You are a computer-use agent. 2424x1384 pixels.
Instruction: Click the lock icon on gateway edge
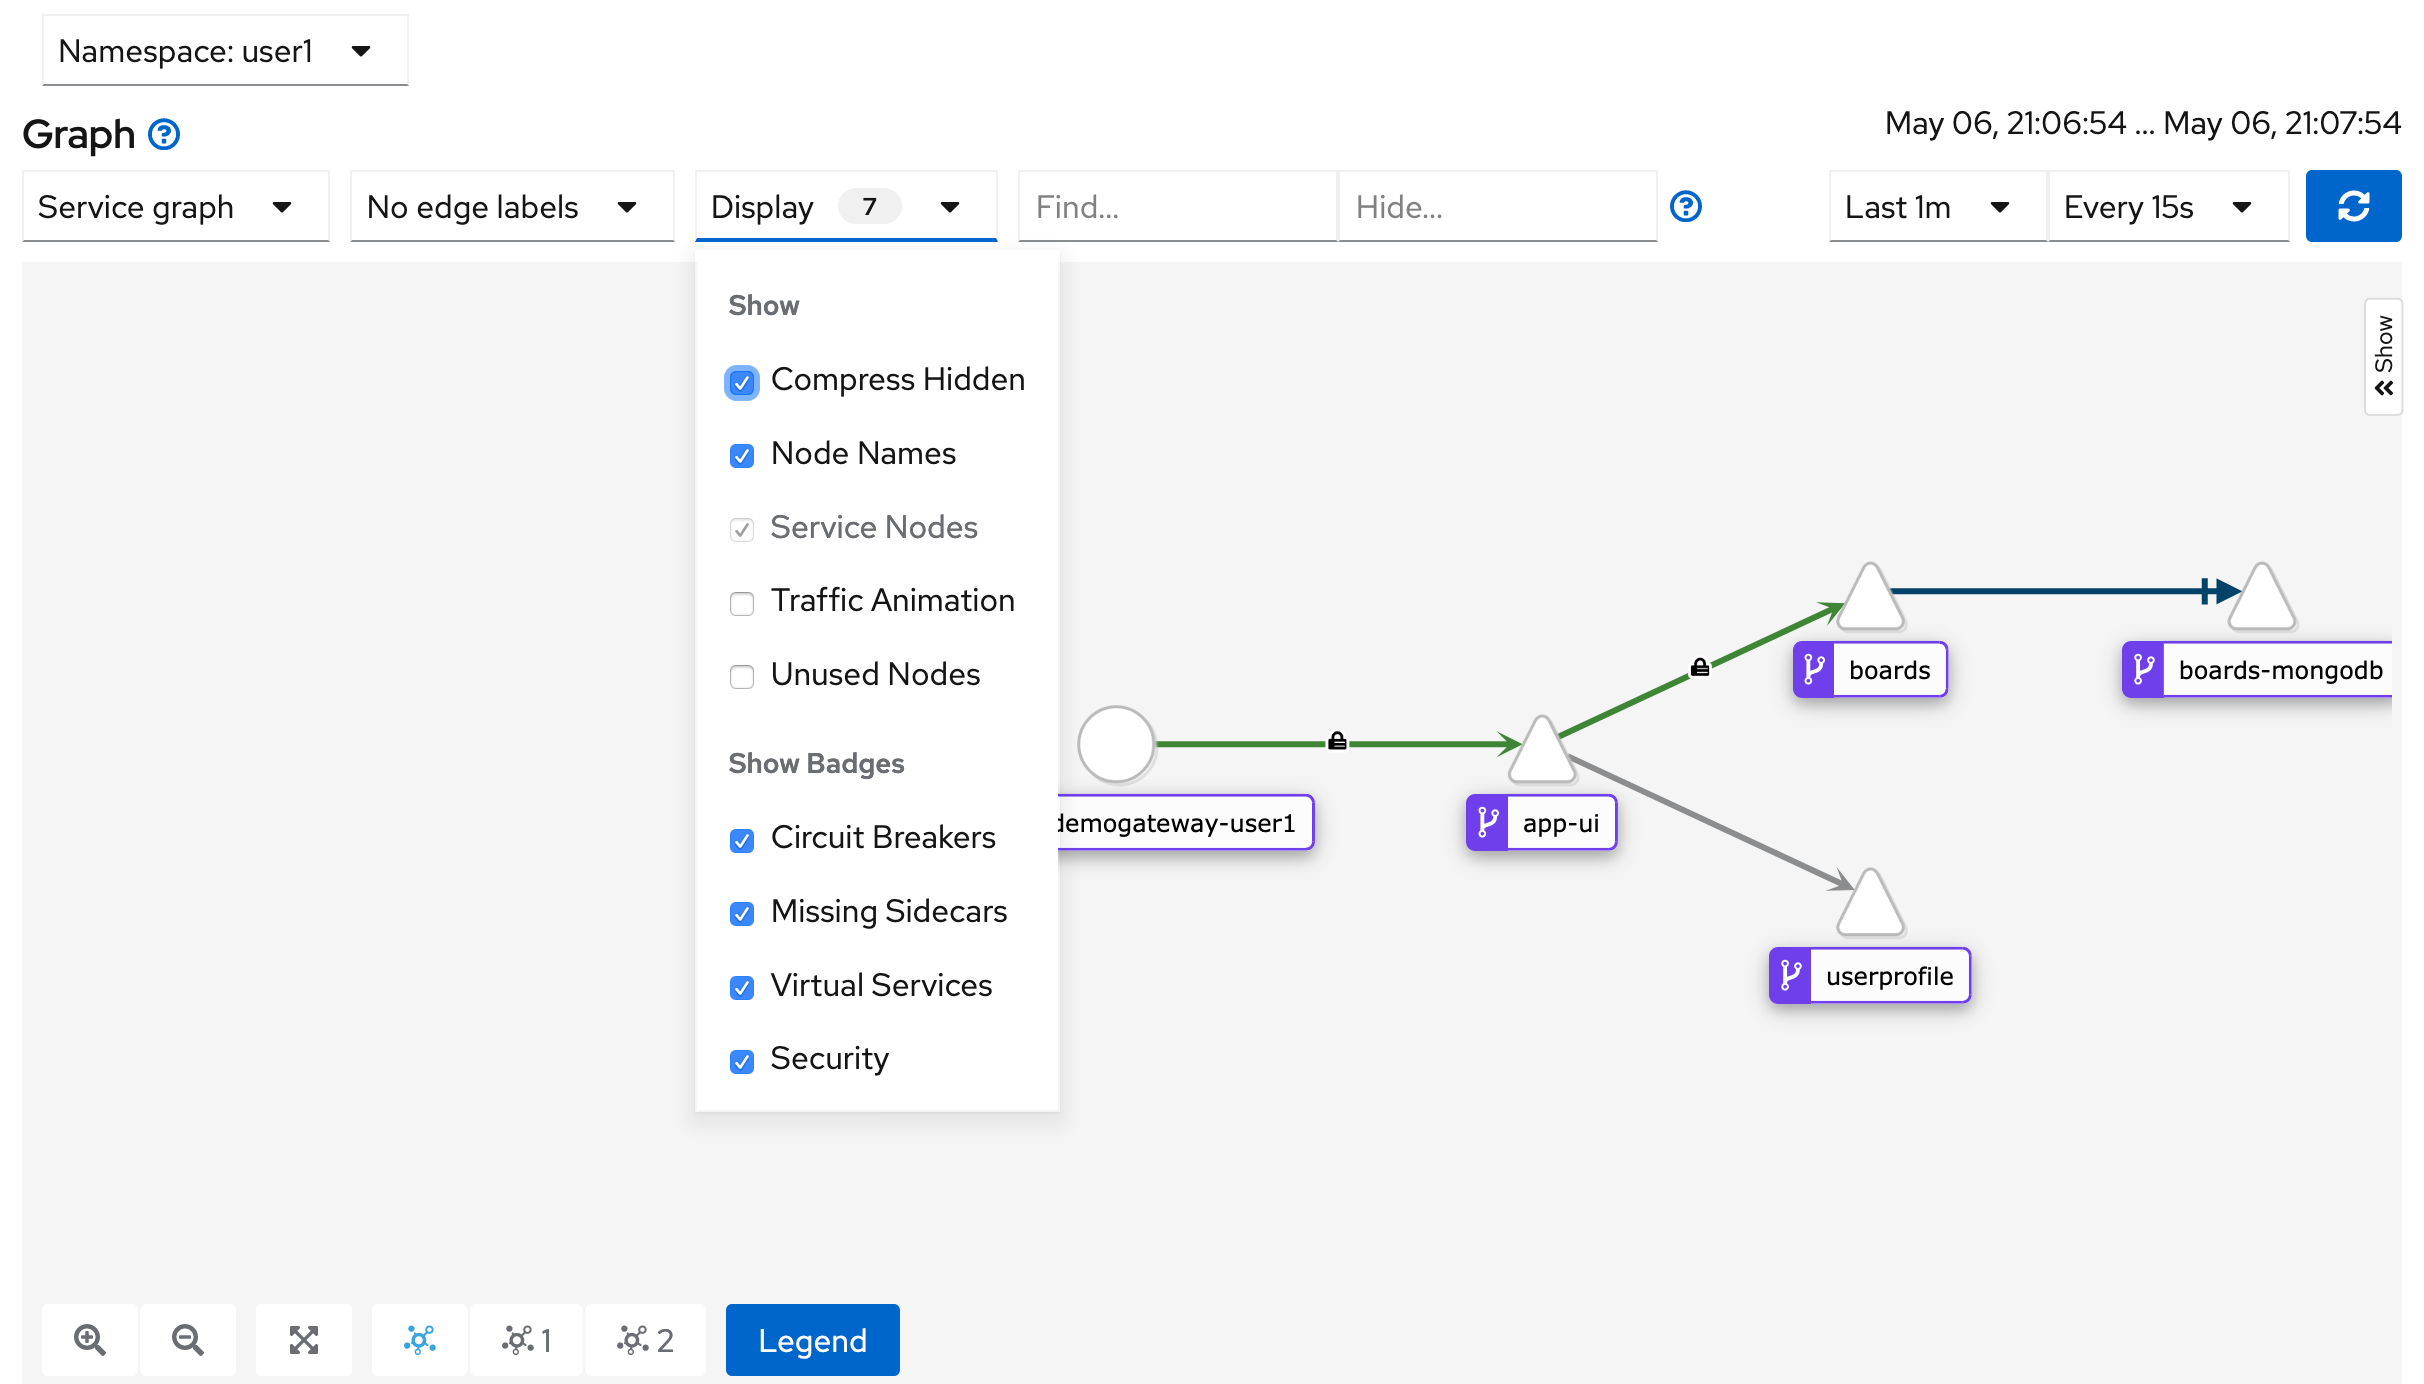click(x=1337, y=741)
